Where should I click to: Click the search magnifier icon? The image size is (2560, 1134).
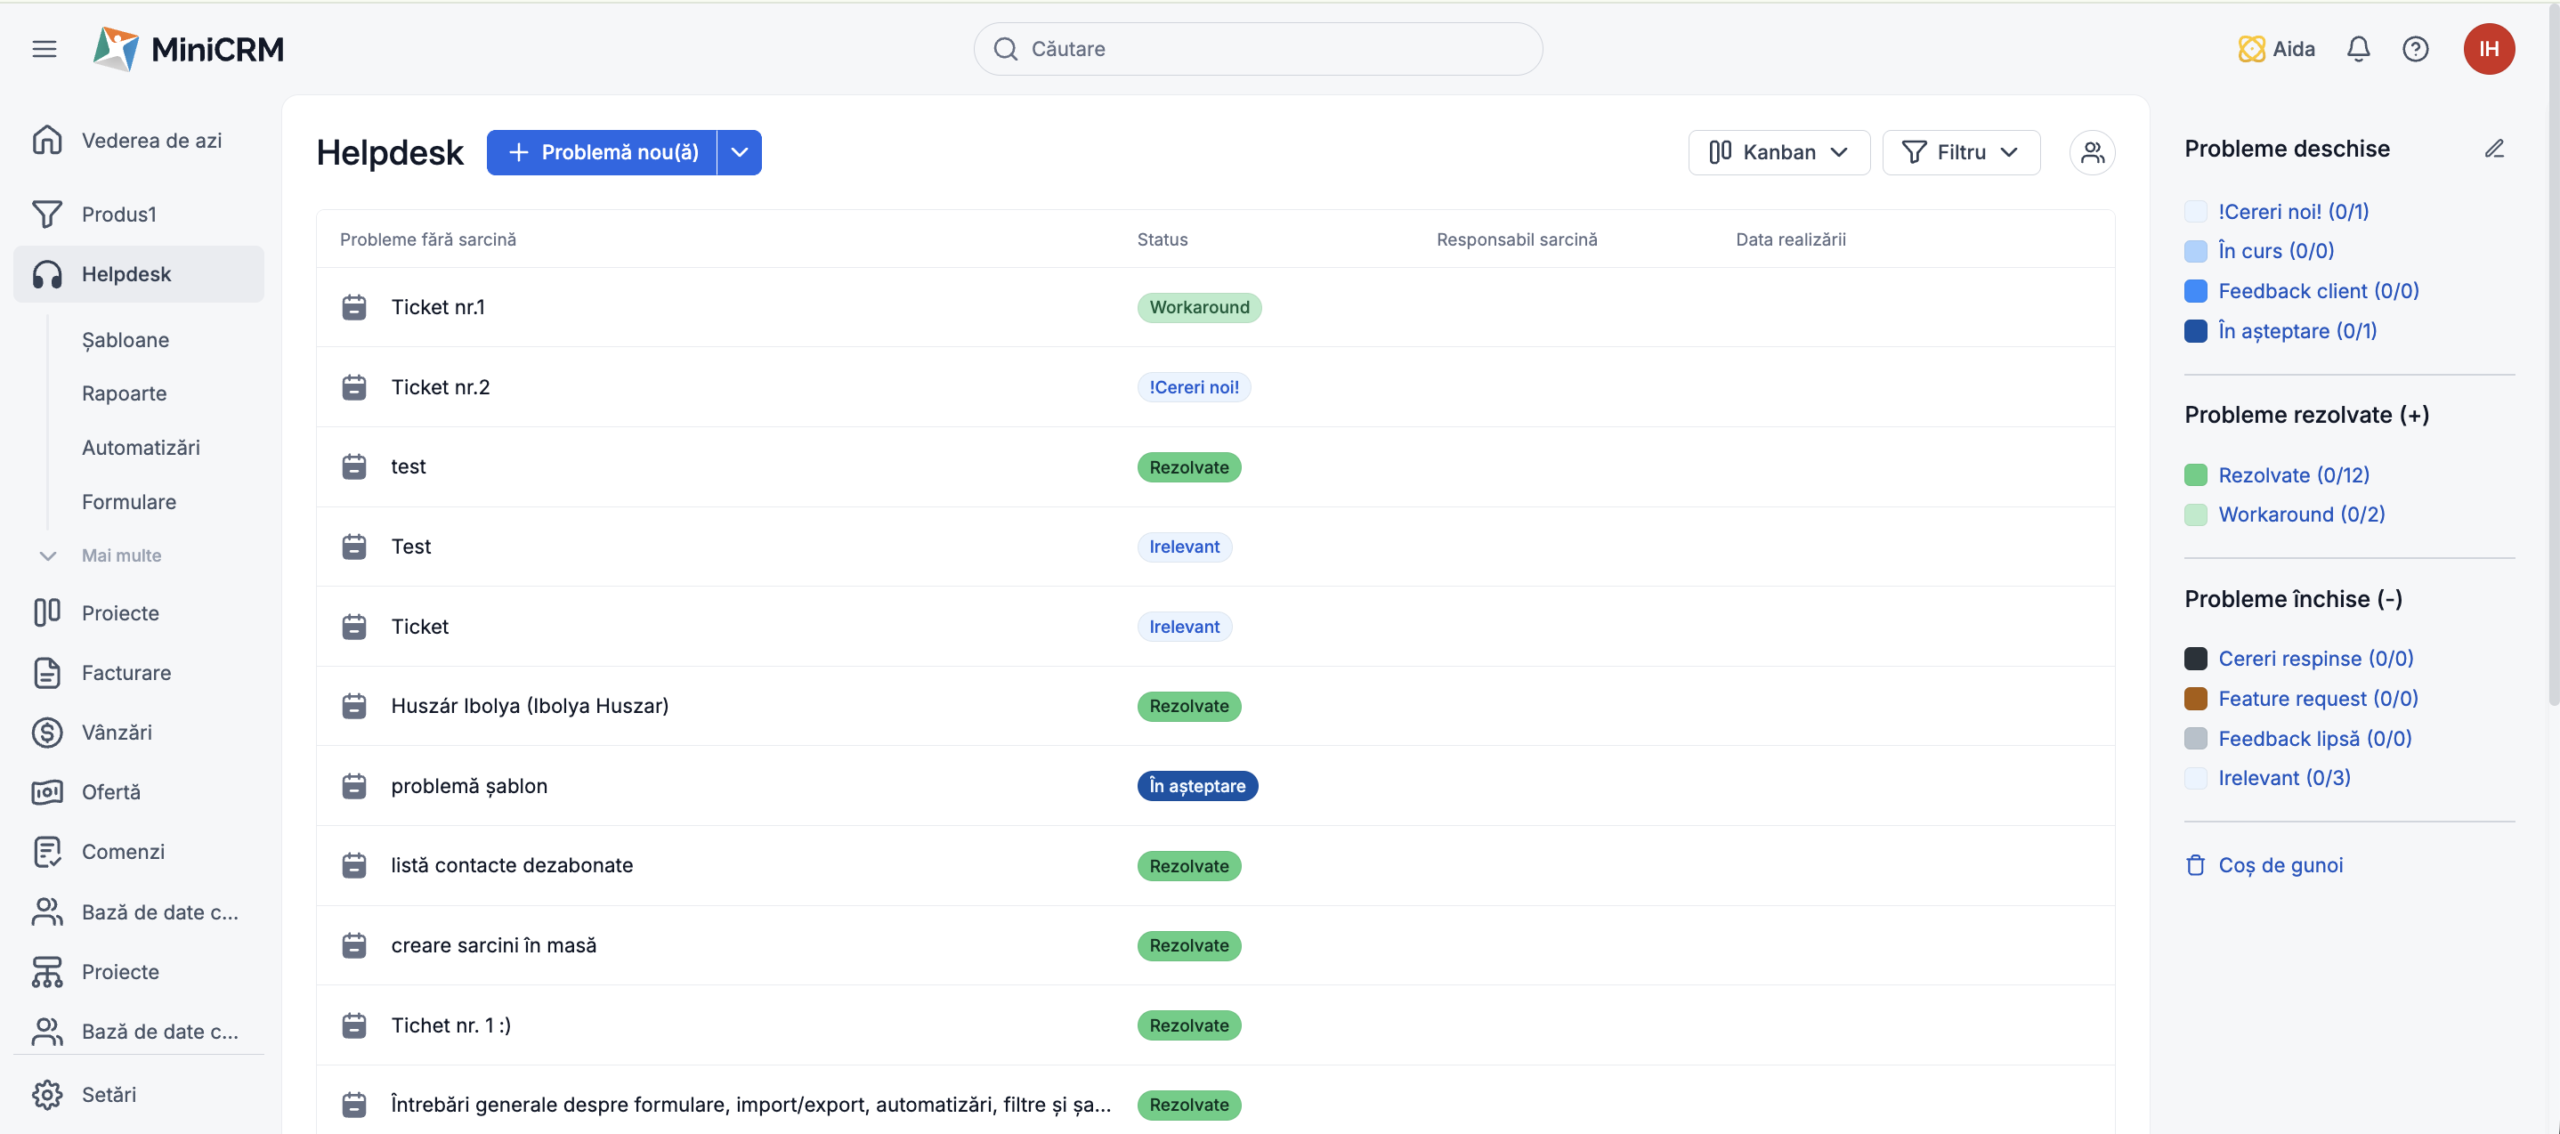(1006, 49)
